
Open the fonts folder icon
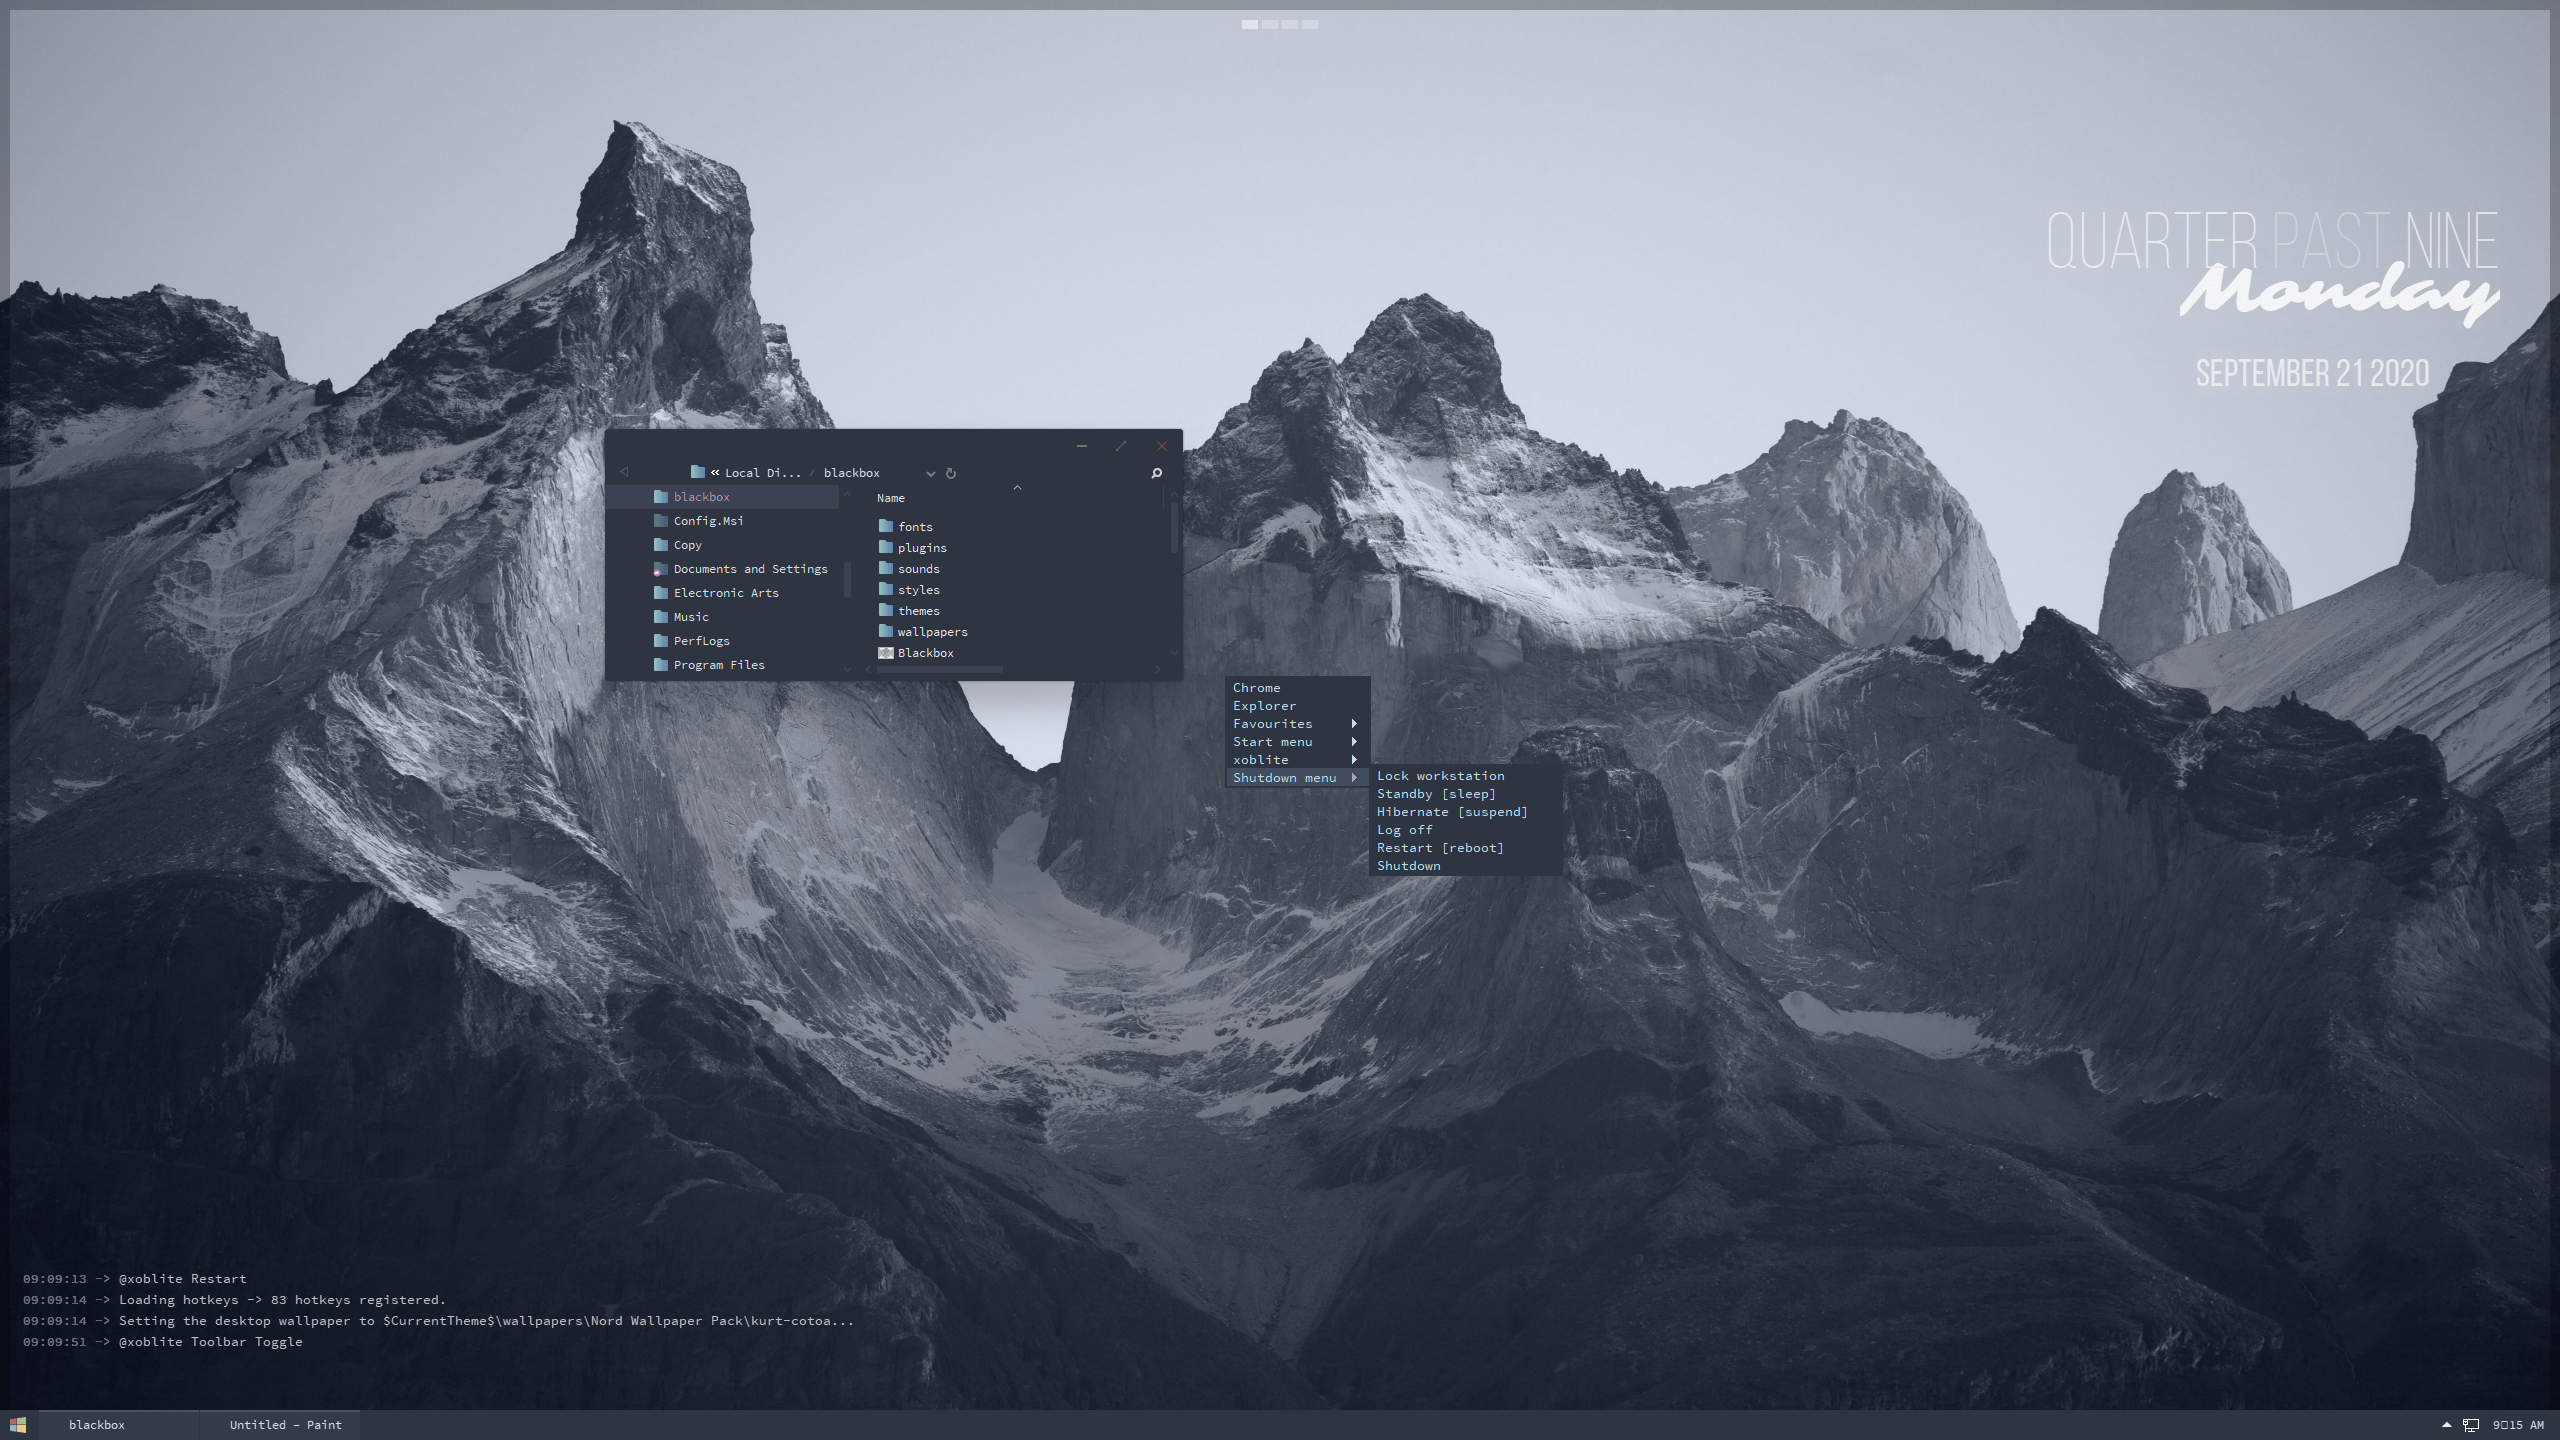[x=887, y=526]
